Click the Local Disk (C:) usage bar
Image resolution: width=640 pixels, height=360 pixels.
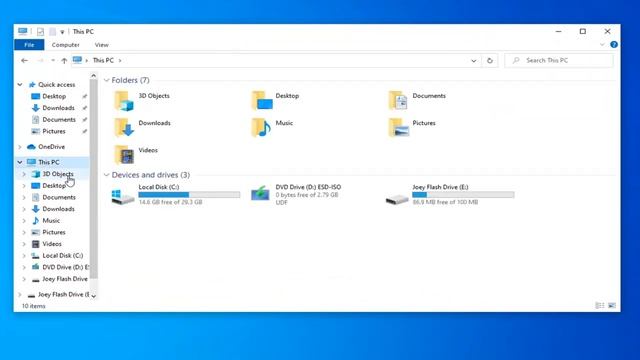[x=189, y=195]
